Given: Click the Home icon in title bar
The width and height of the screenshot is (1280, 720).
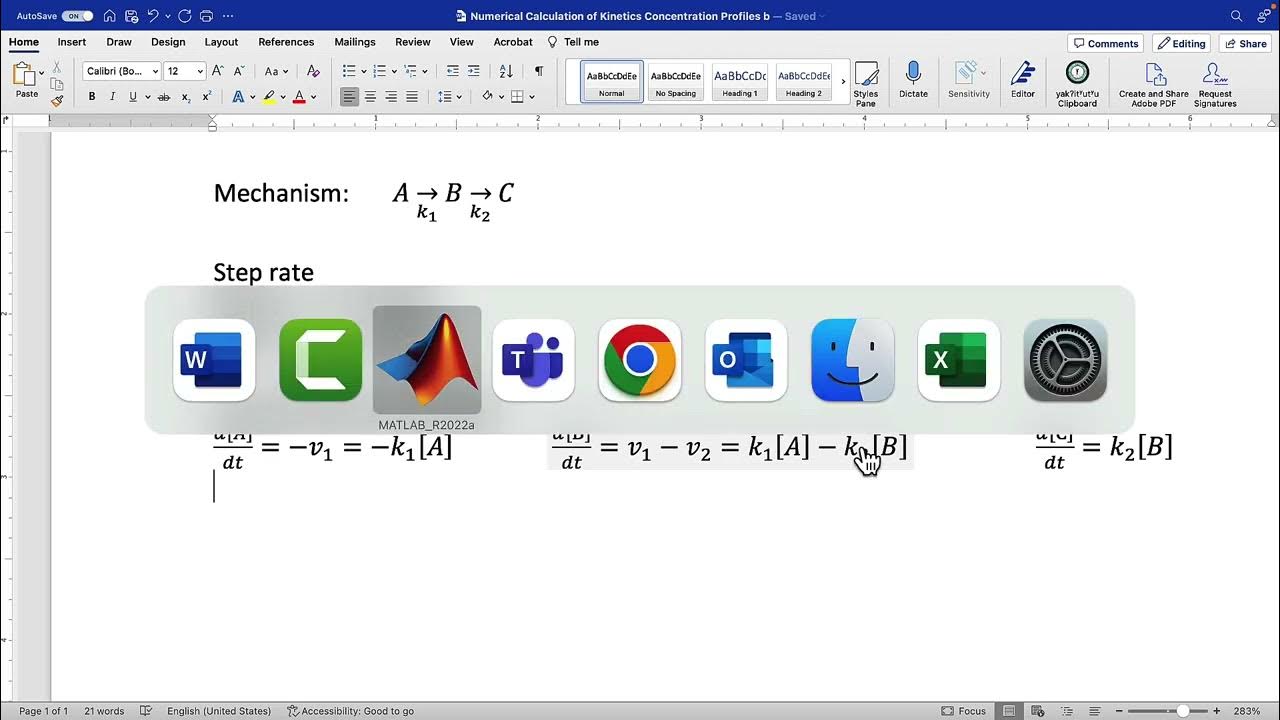Looking at the screenshot, I should point(110,16).
